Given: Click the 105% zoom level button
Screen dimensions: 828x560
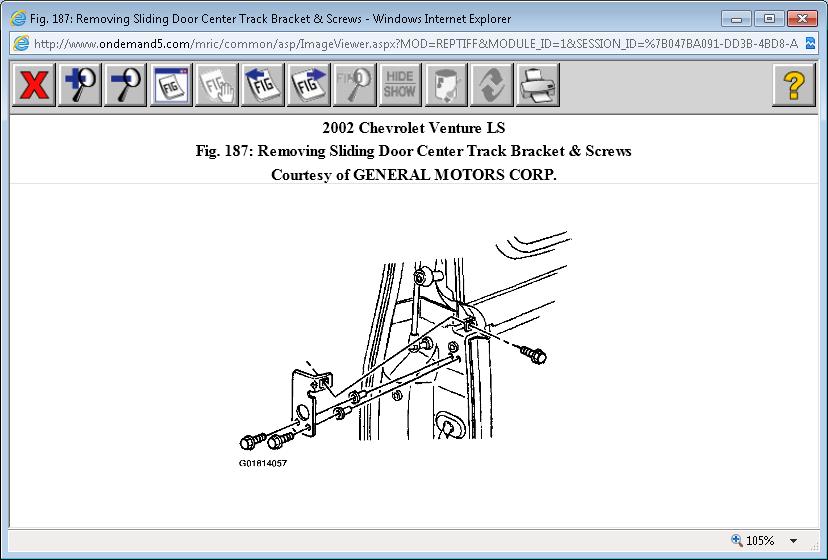Looking at the screenshot, I should pos(753,540).
